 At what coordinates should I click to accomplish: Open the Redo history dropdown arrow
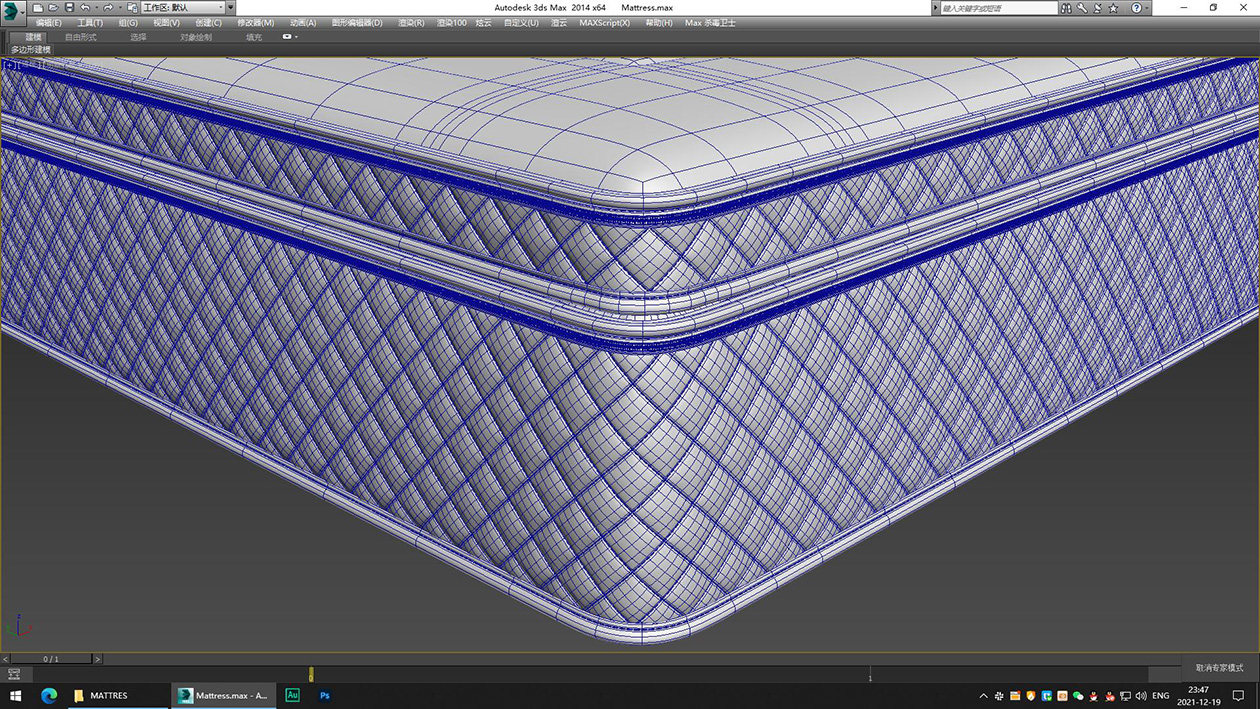coord(118,8)
